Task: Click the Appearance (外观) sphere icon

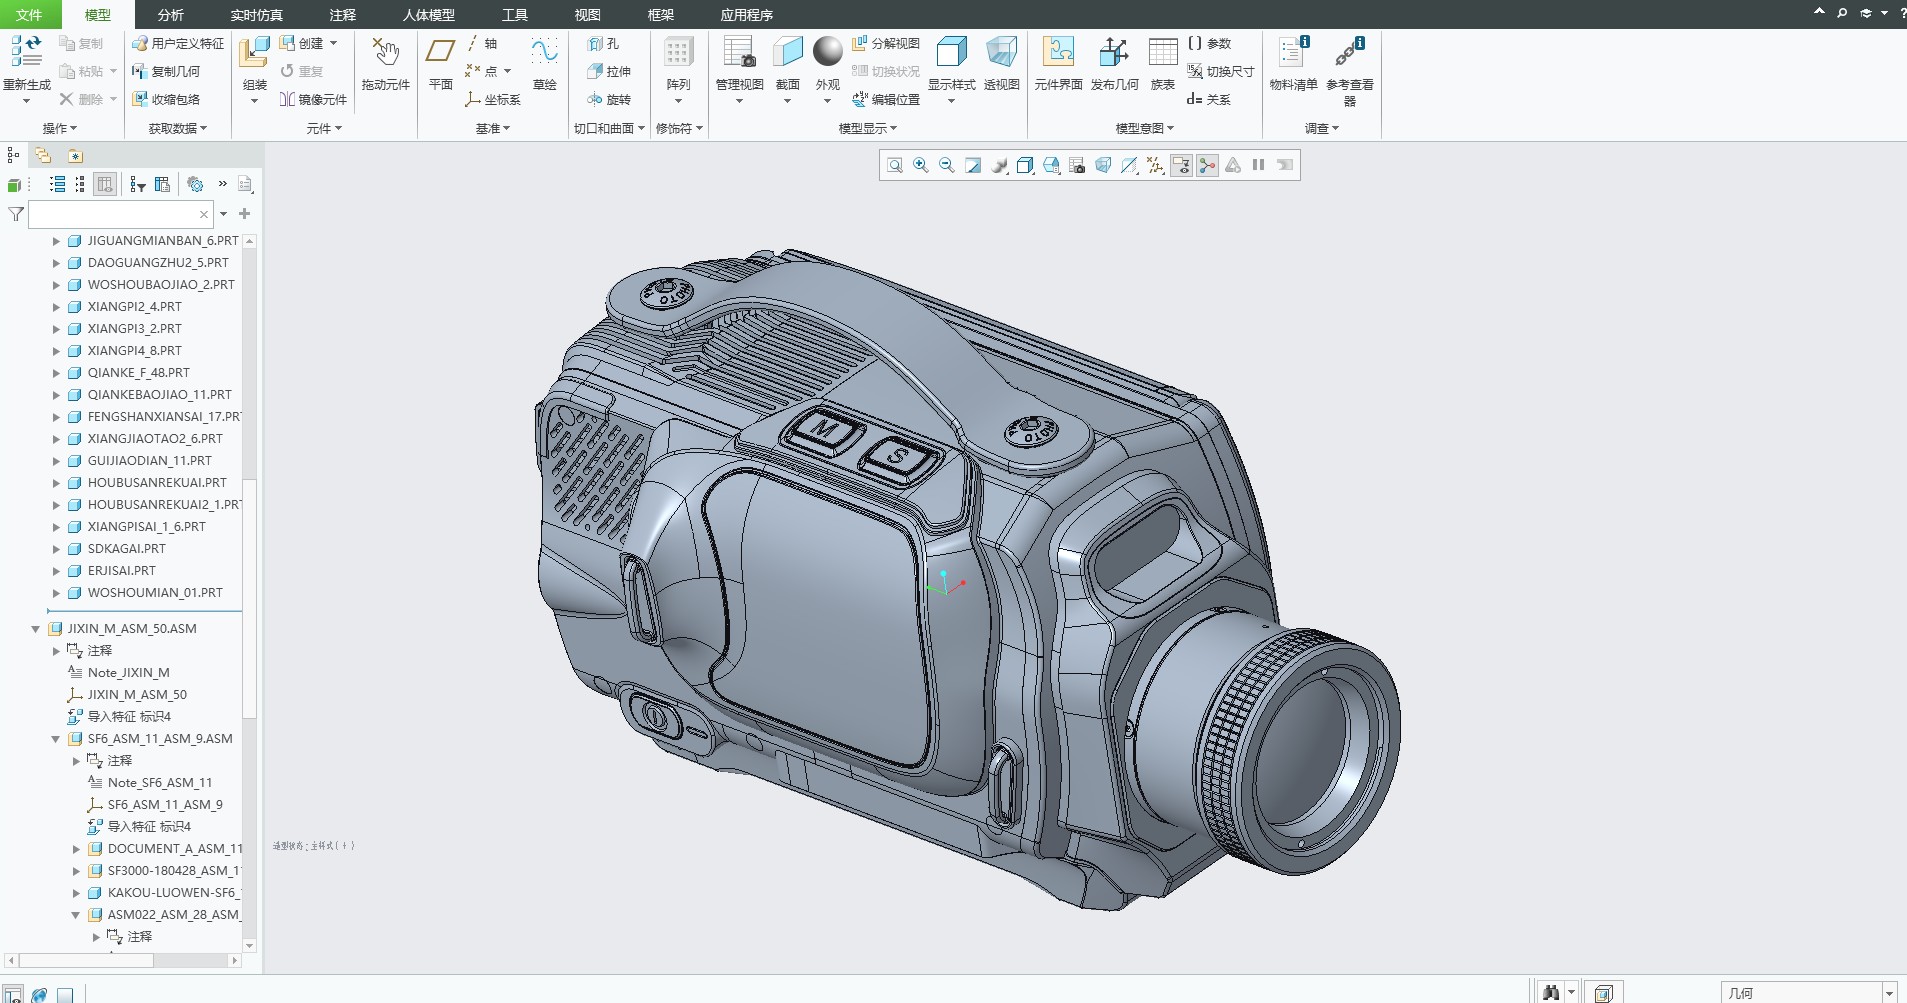Action: click(827, 52)
